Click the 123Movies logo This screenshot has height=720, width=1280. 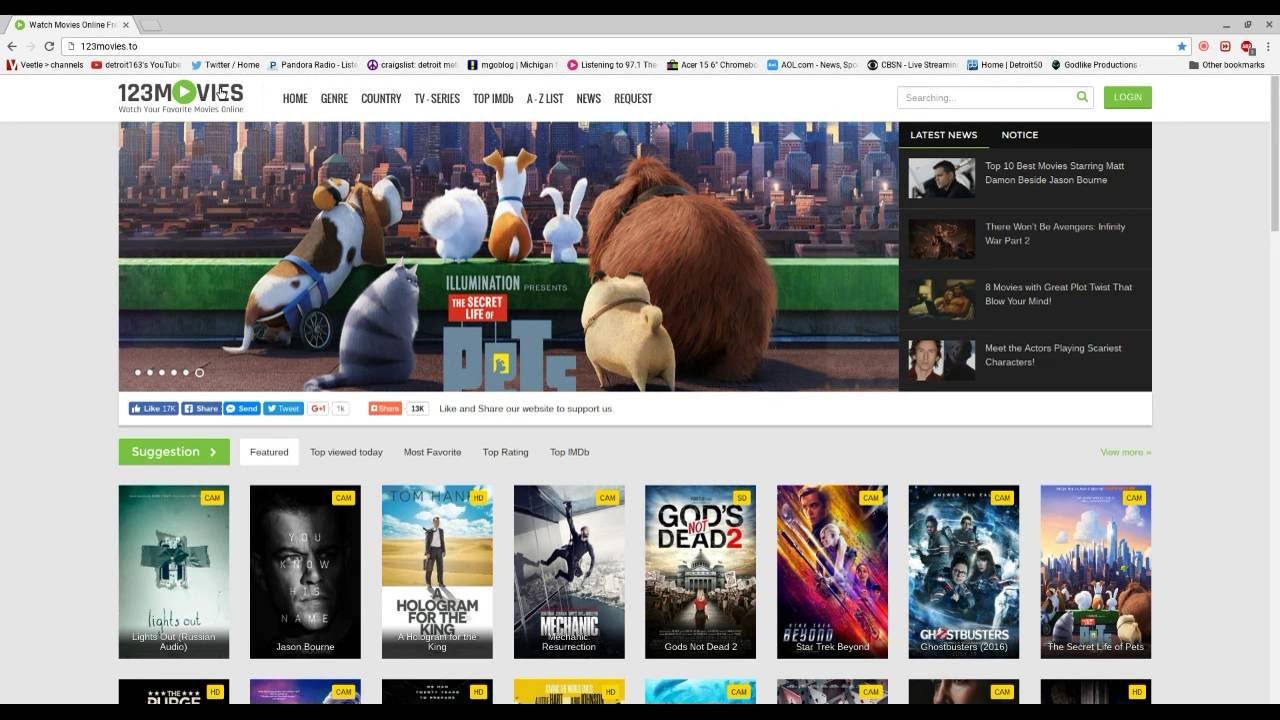click(x=181, y=97)
